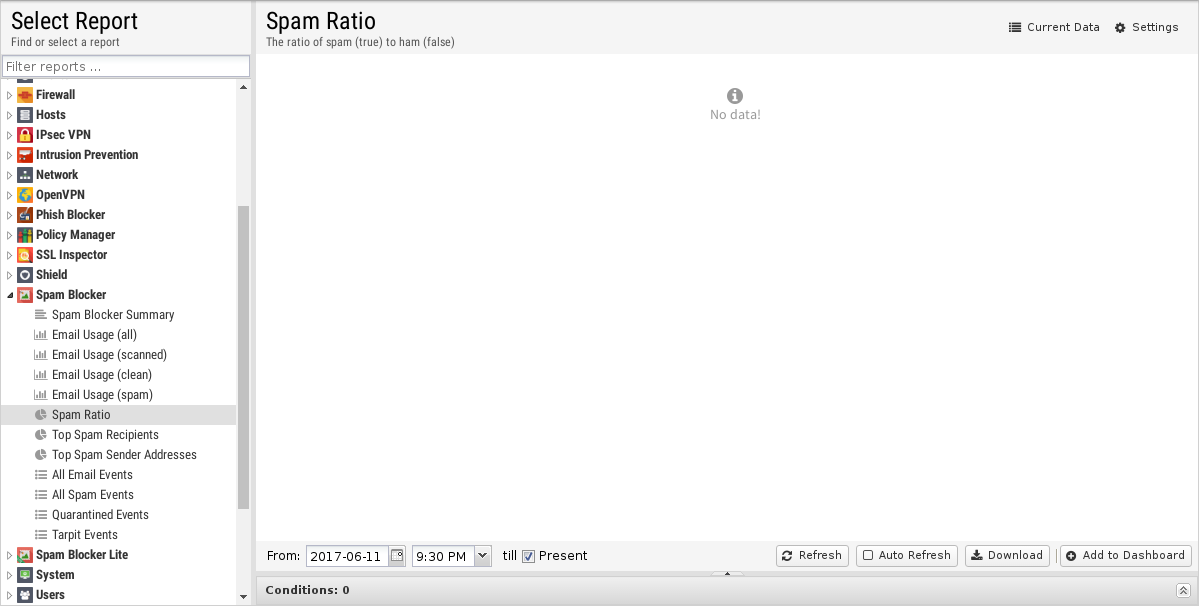This screenshot has height=606, width=1199.
Task: Click the SSL Inspector icon
Action: click(x=24, y=254)
